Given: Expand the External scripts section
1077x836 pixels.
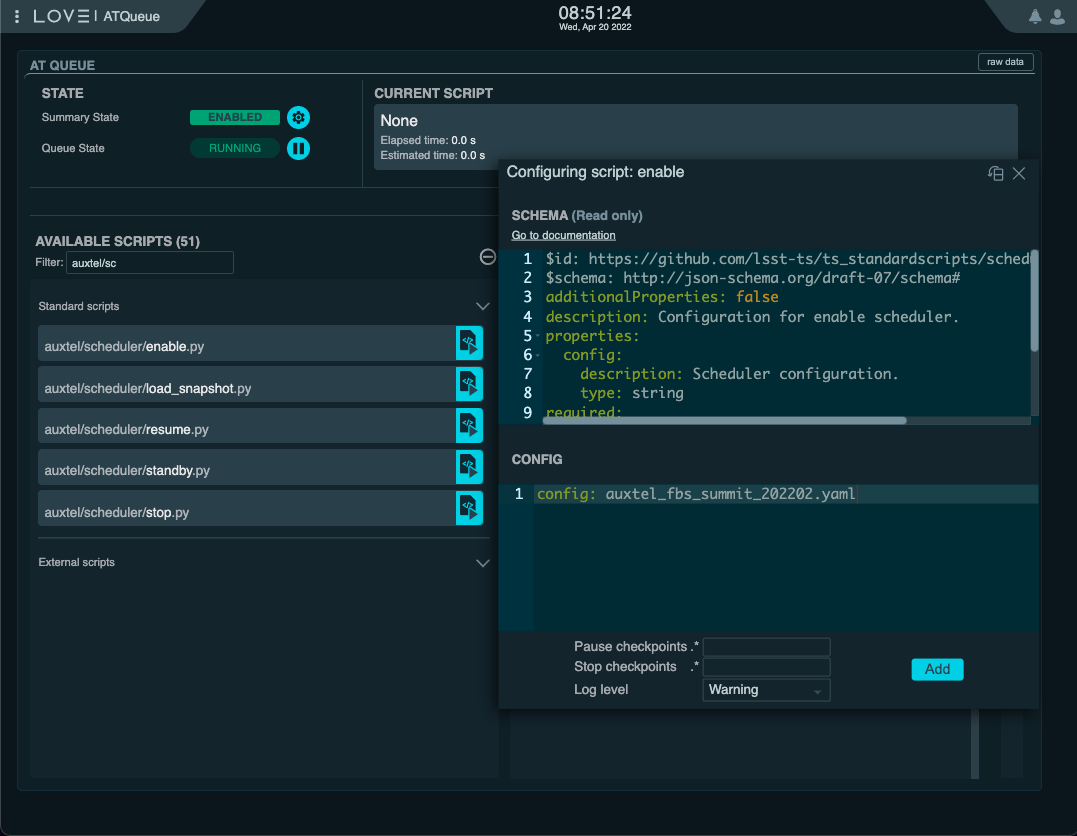Looking at the screenshot, I should pos(483,562).
